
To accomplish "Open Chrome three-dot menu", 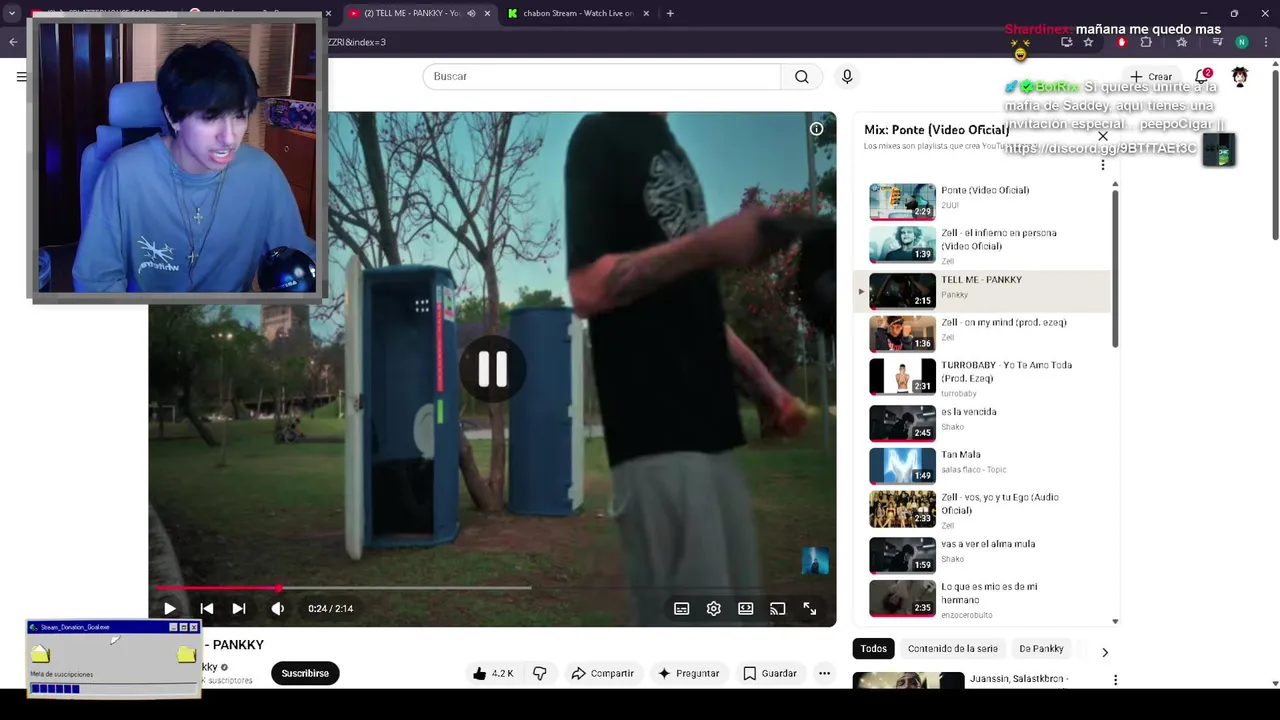I will (x=1266, y=42).
